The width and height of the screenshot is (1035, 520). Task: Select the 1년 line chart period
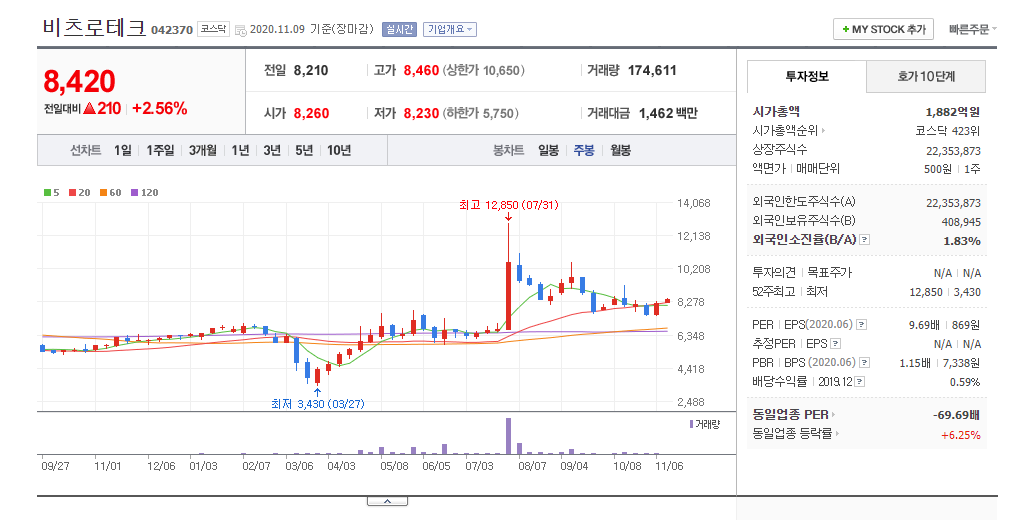coord(240,150)
